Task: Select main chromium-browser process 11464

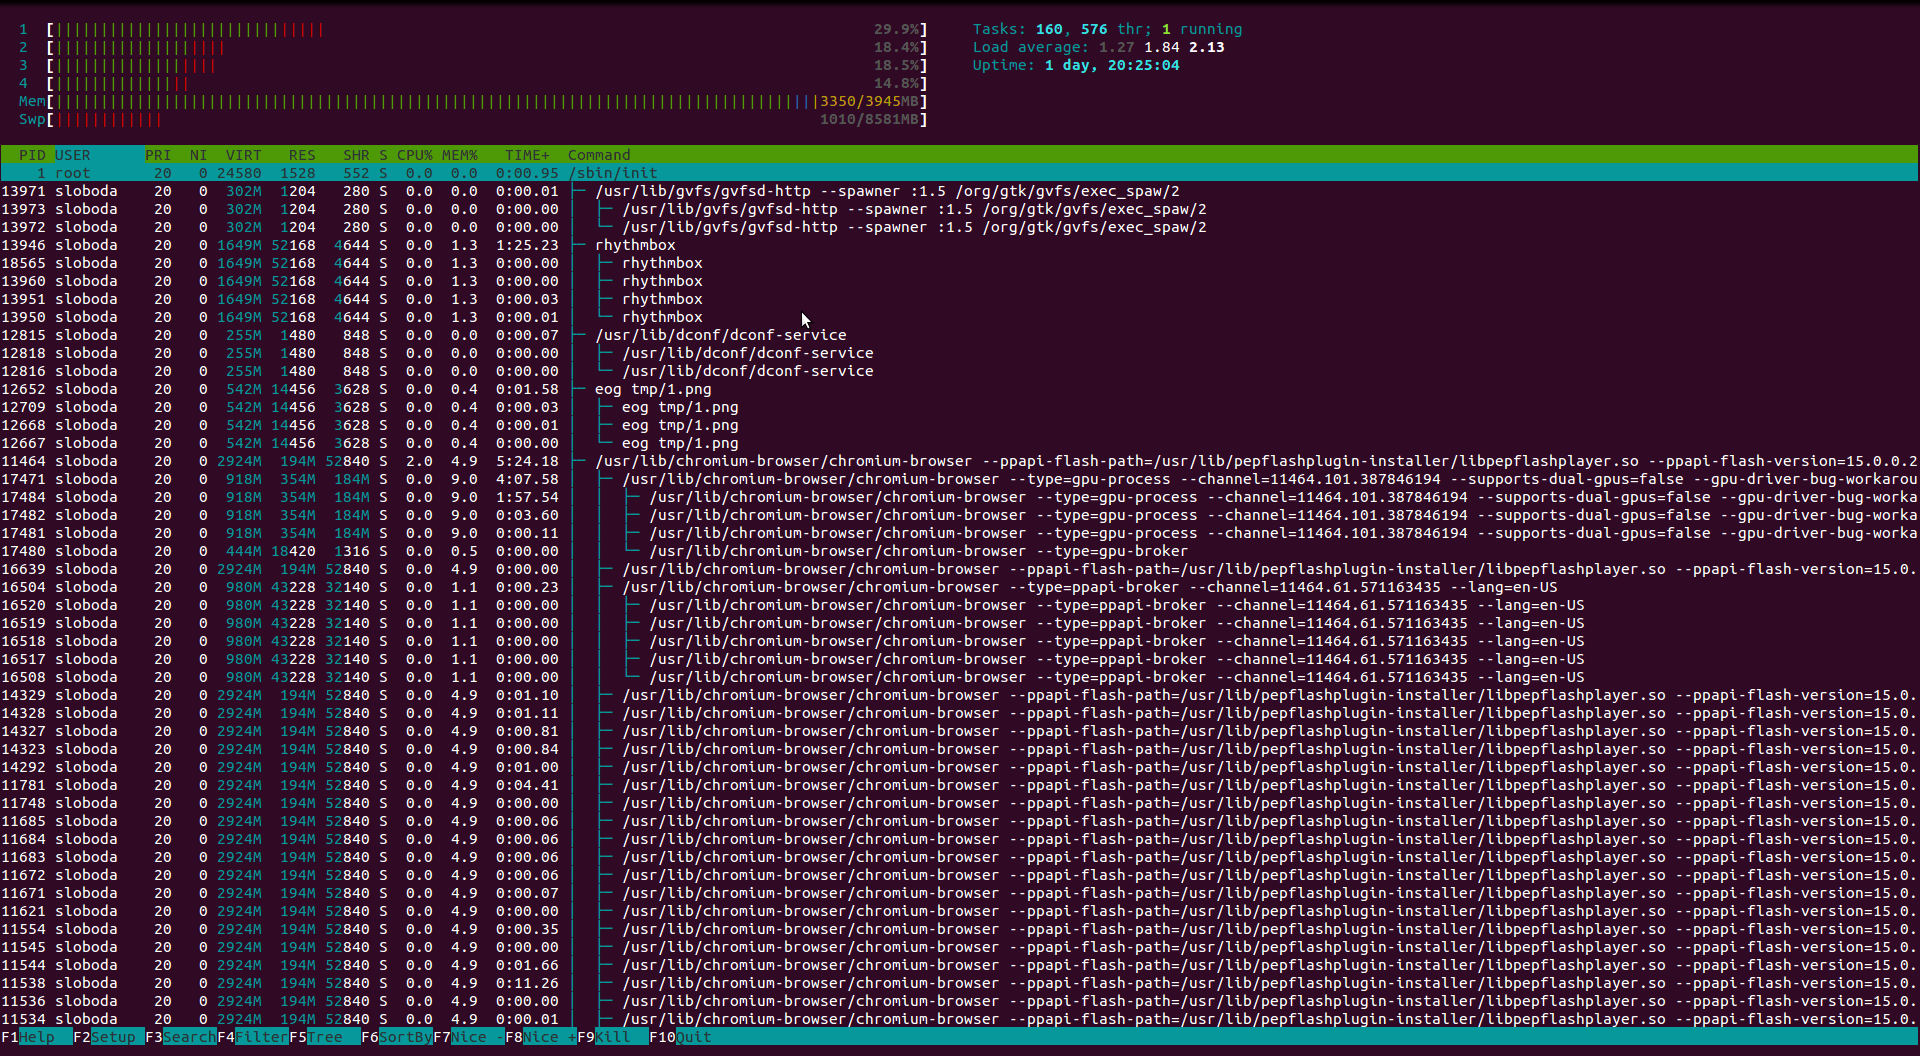Action: 959,461
